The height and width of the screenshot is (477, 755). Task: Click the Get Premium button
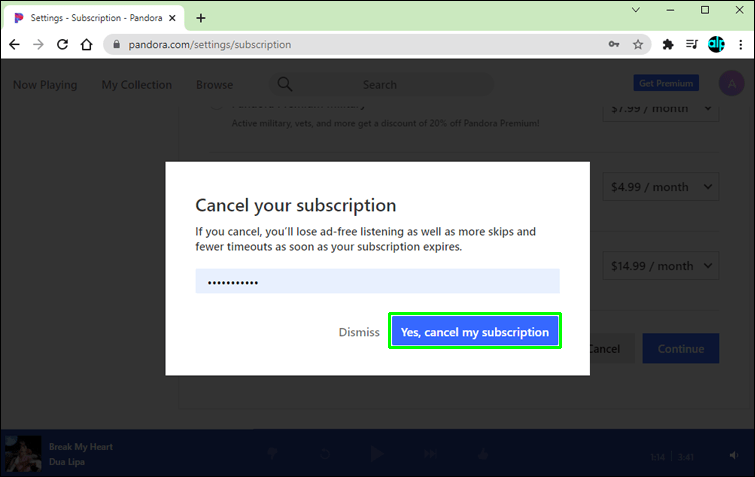pos(666,83)
